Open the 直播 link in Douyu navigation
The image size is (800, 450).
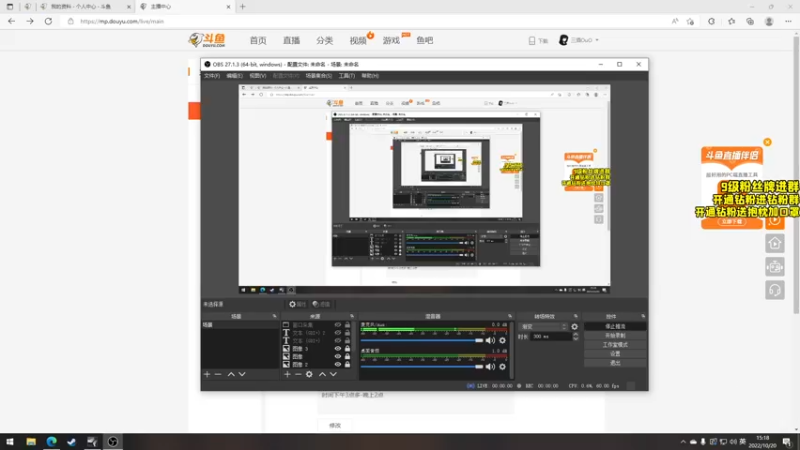click(x=291, y=40)
